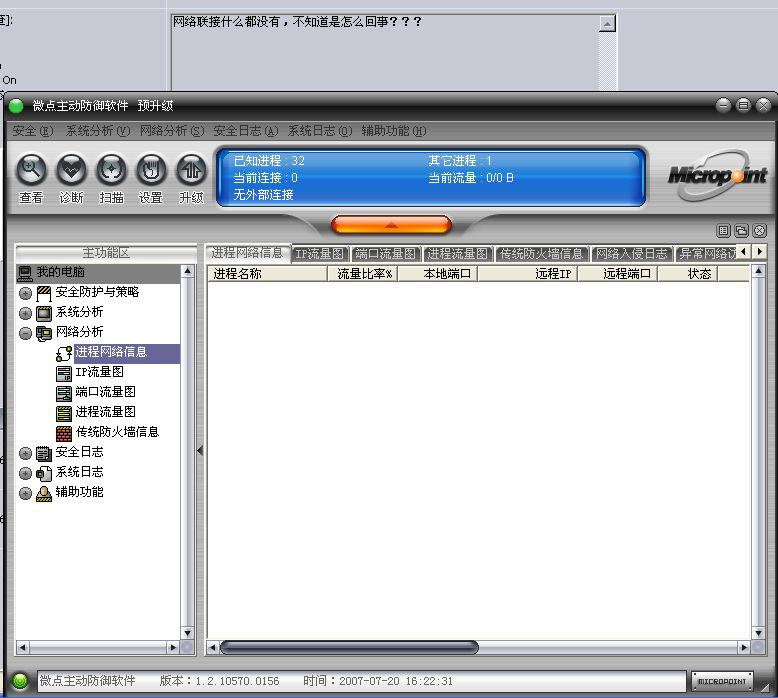Viewport: 778px width, 698px height.
Task: Click the brick wall 传统防火墙信息 icon
Action: coord(64,433)
